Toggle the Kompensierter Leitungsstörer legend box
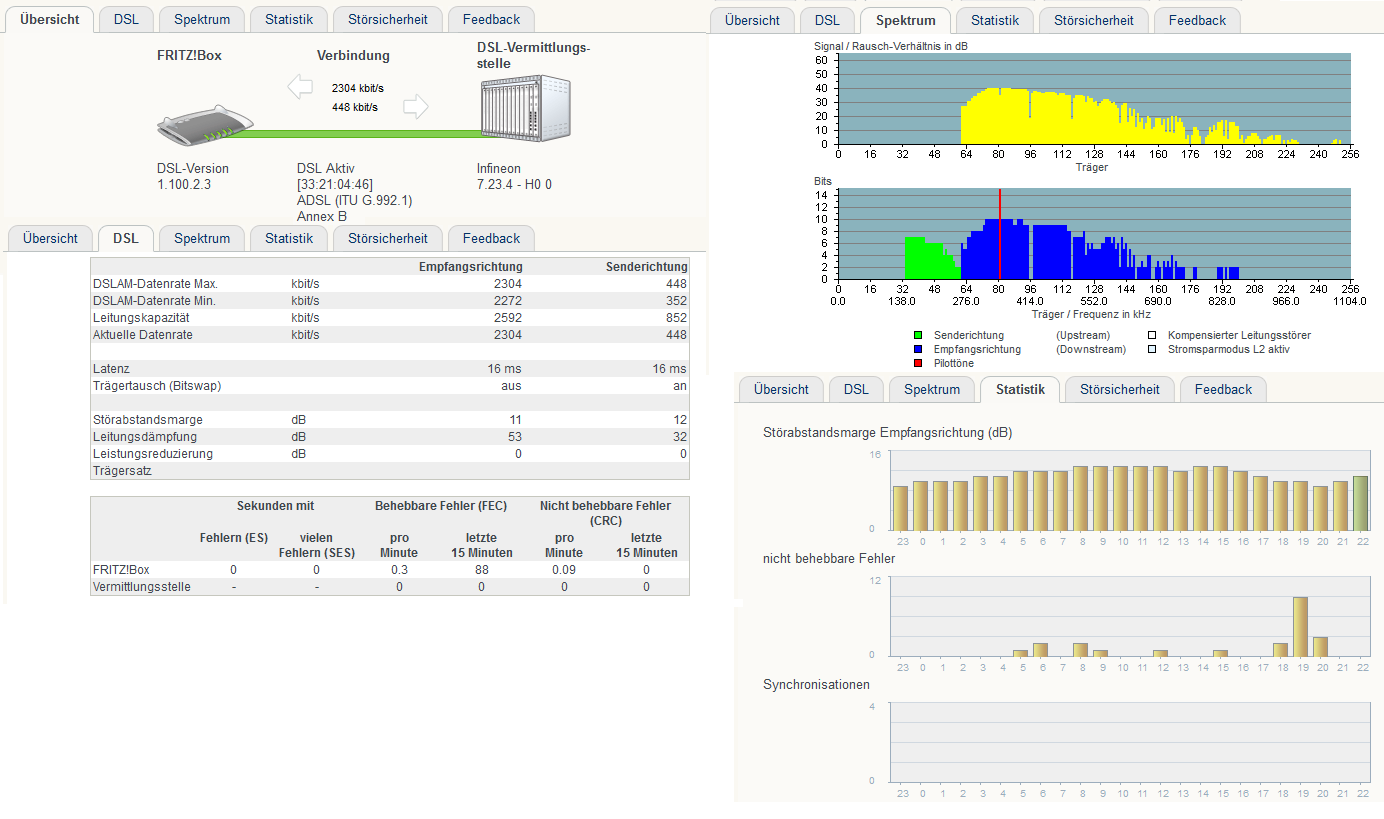Viewport: 1384px width, 819px height. 1151,335
